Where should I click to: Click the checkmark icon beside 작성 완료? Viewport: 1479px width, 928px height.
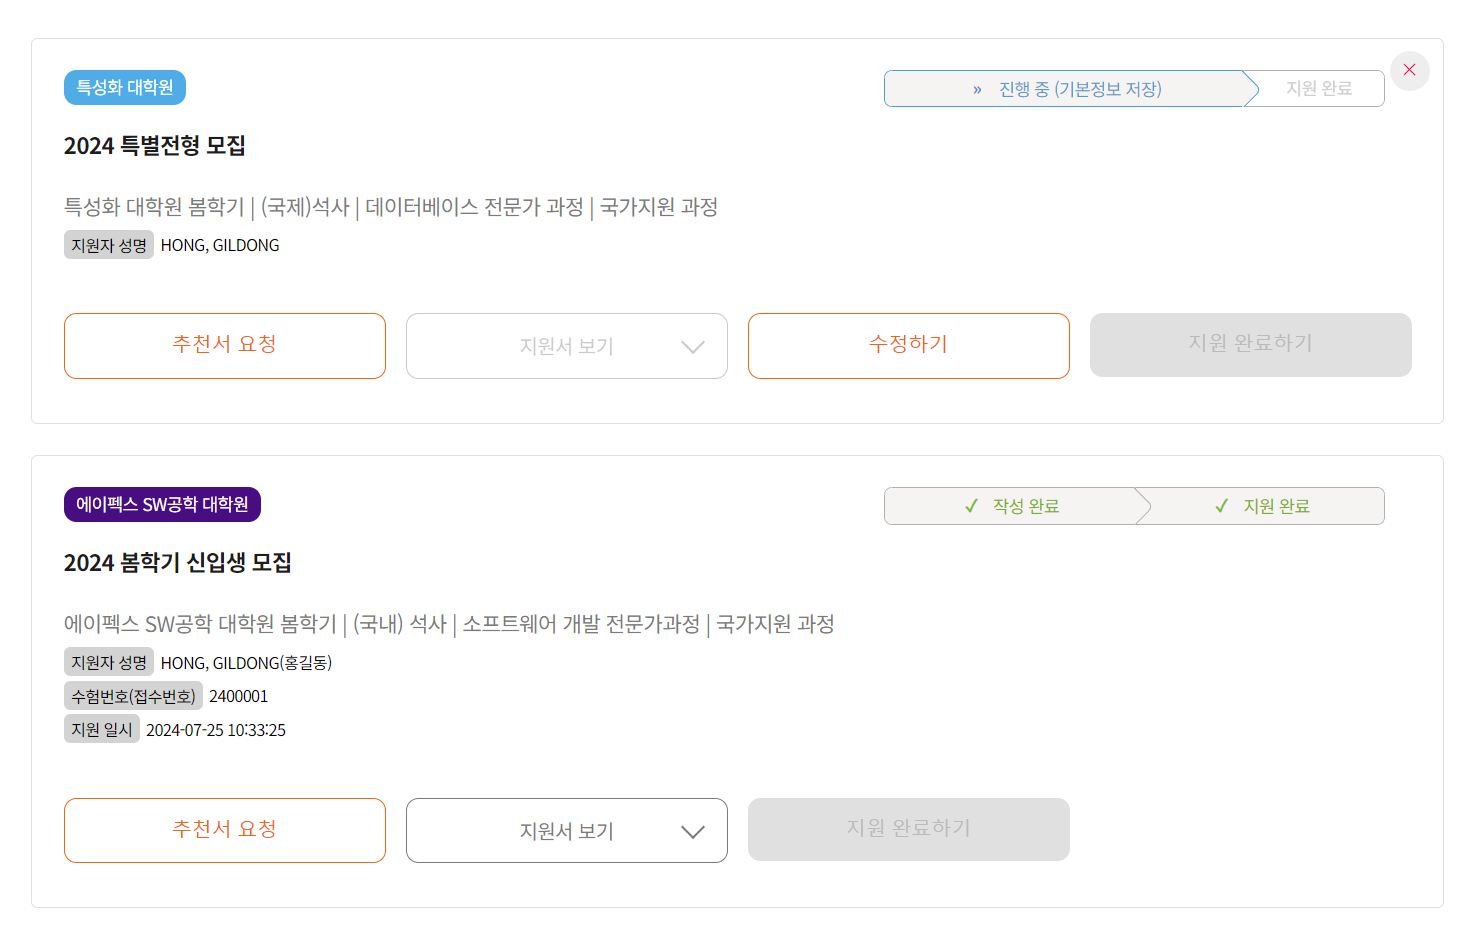pos(971,506)
